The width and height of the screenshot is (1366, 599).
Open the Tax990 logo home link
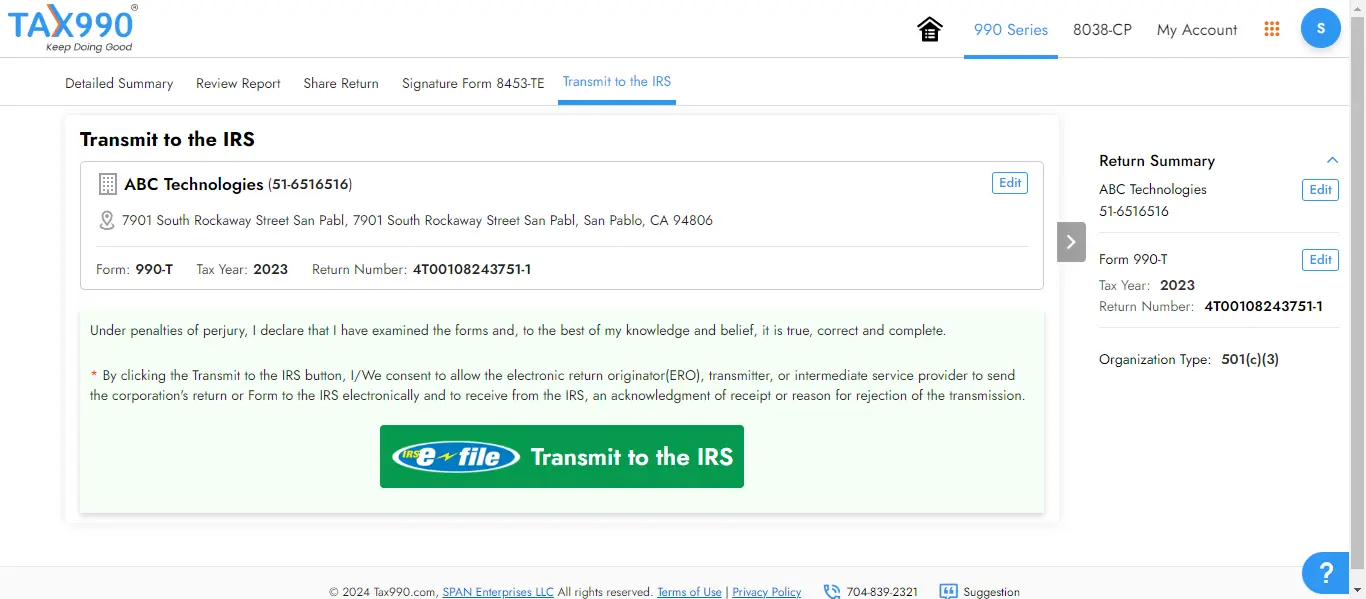(72, 28)
